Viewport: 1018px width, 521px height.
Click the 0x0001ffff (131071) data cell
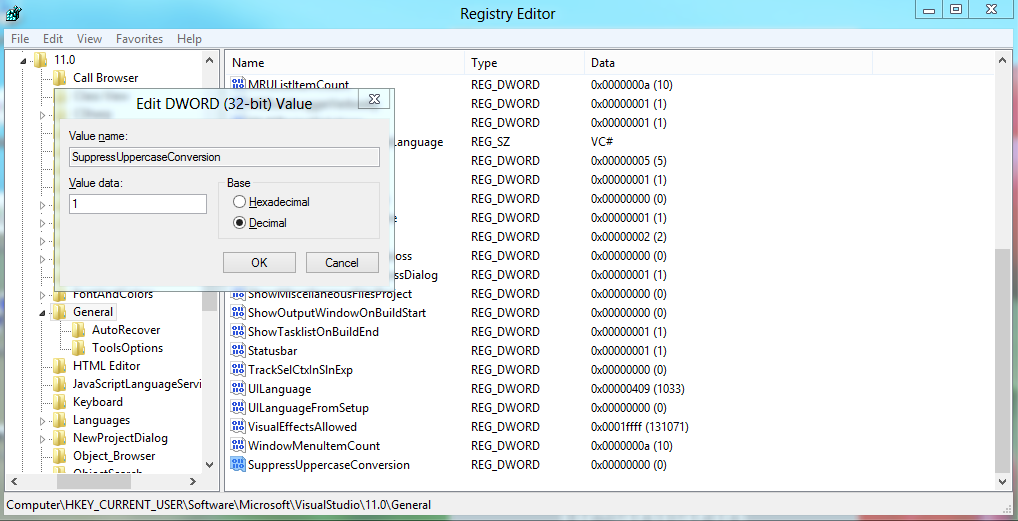point(639,427)
